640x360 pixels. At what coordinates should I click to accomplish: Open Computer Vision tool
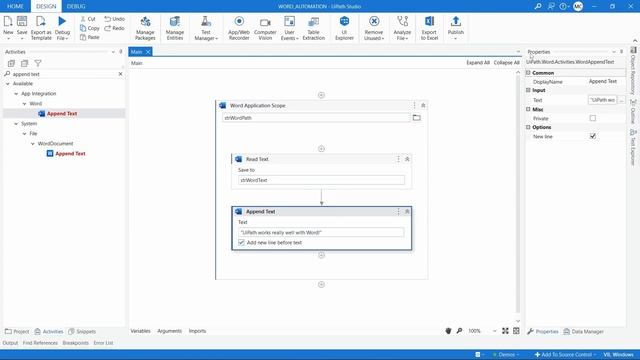265,28
